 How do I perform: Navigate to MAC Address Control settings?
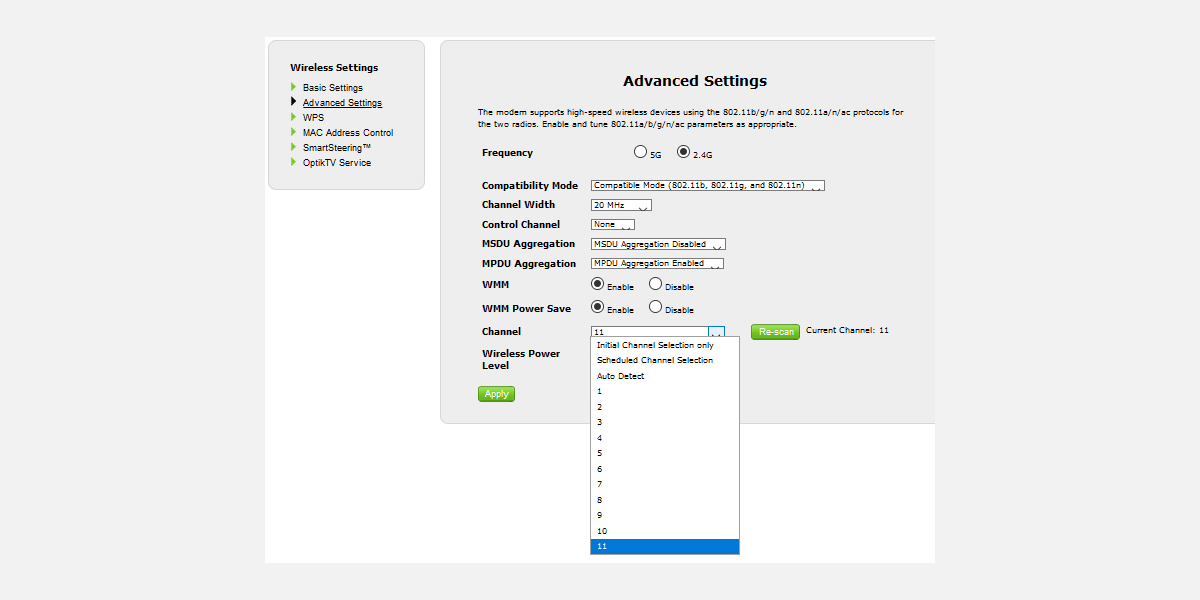point(347,132)
